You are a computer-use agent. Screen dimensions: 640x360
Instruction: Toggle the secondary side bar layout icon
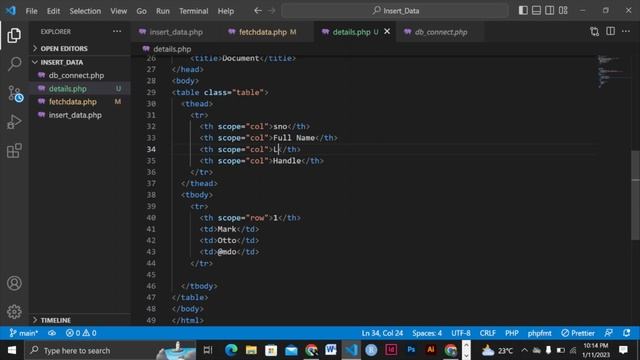tap(550, 11)
